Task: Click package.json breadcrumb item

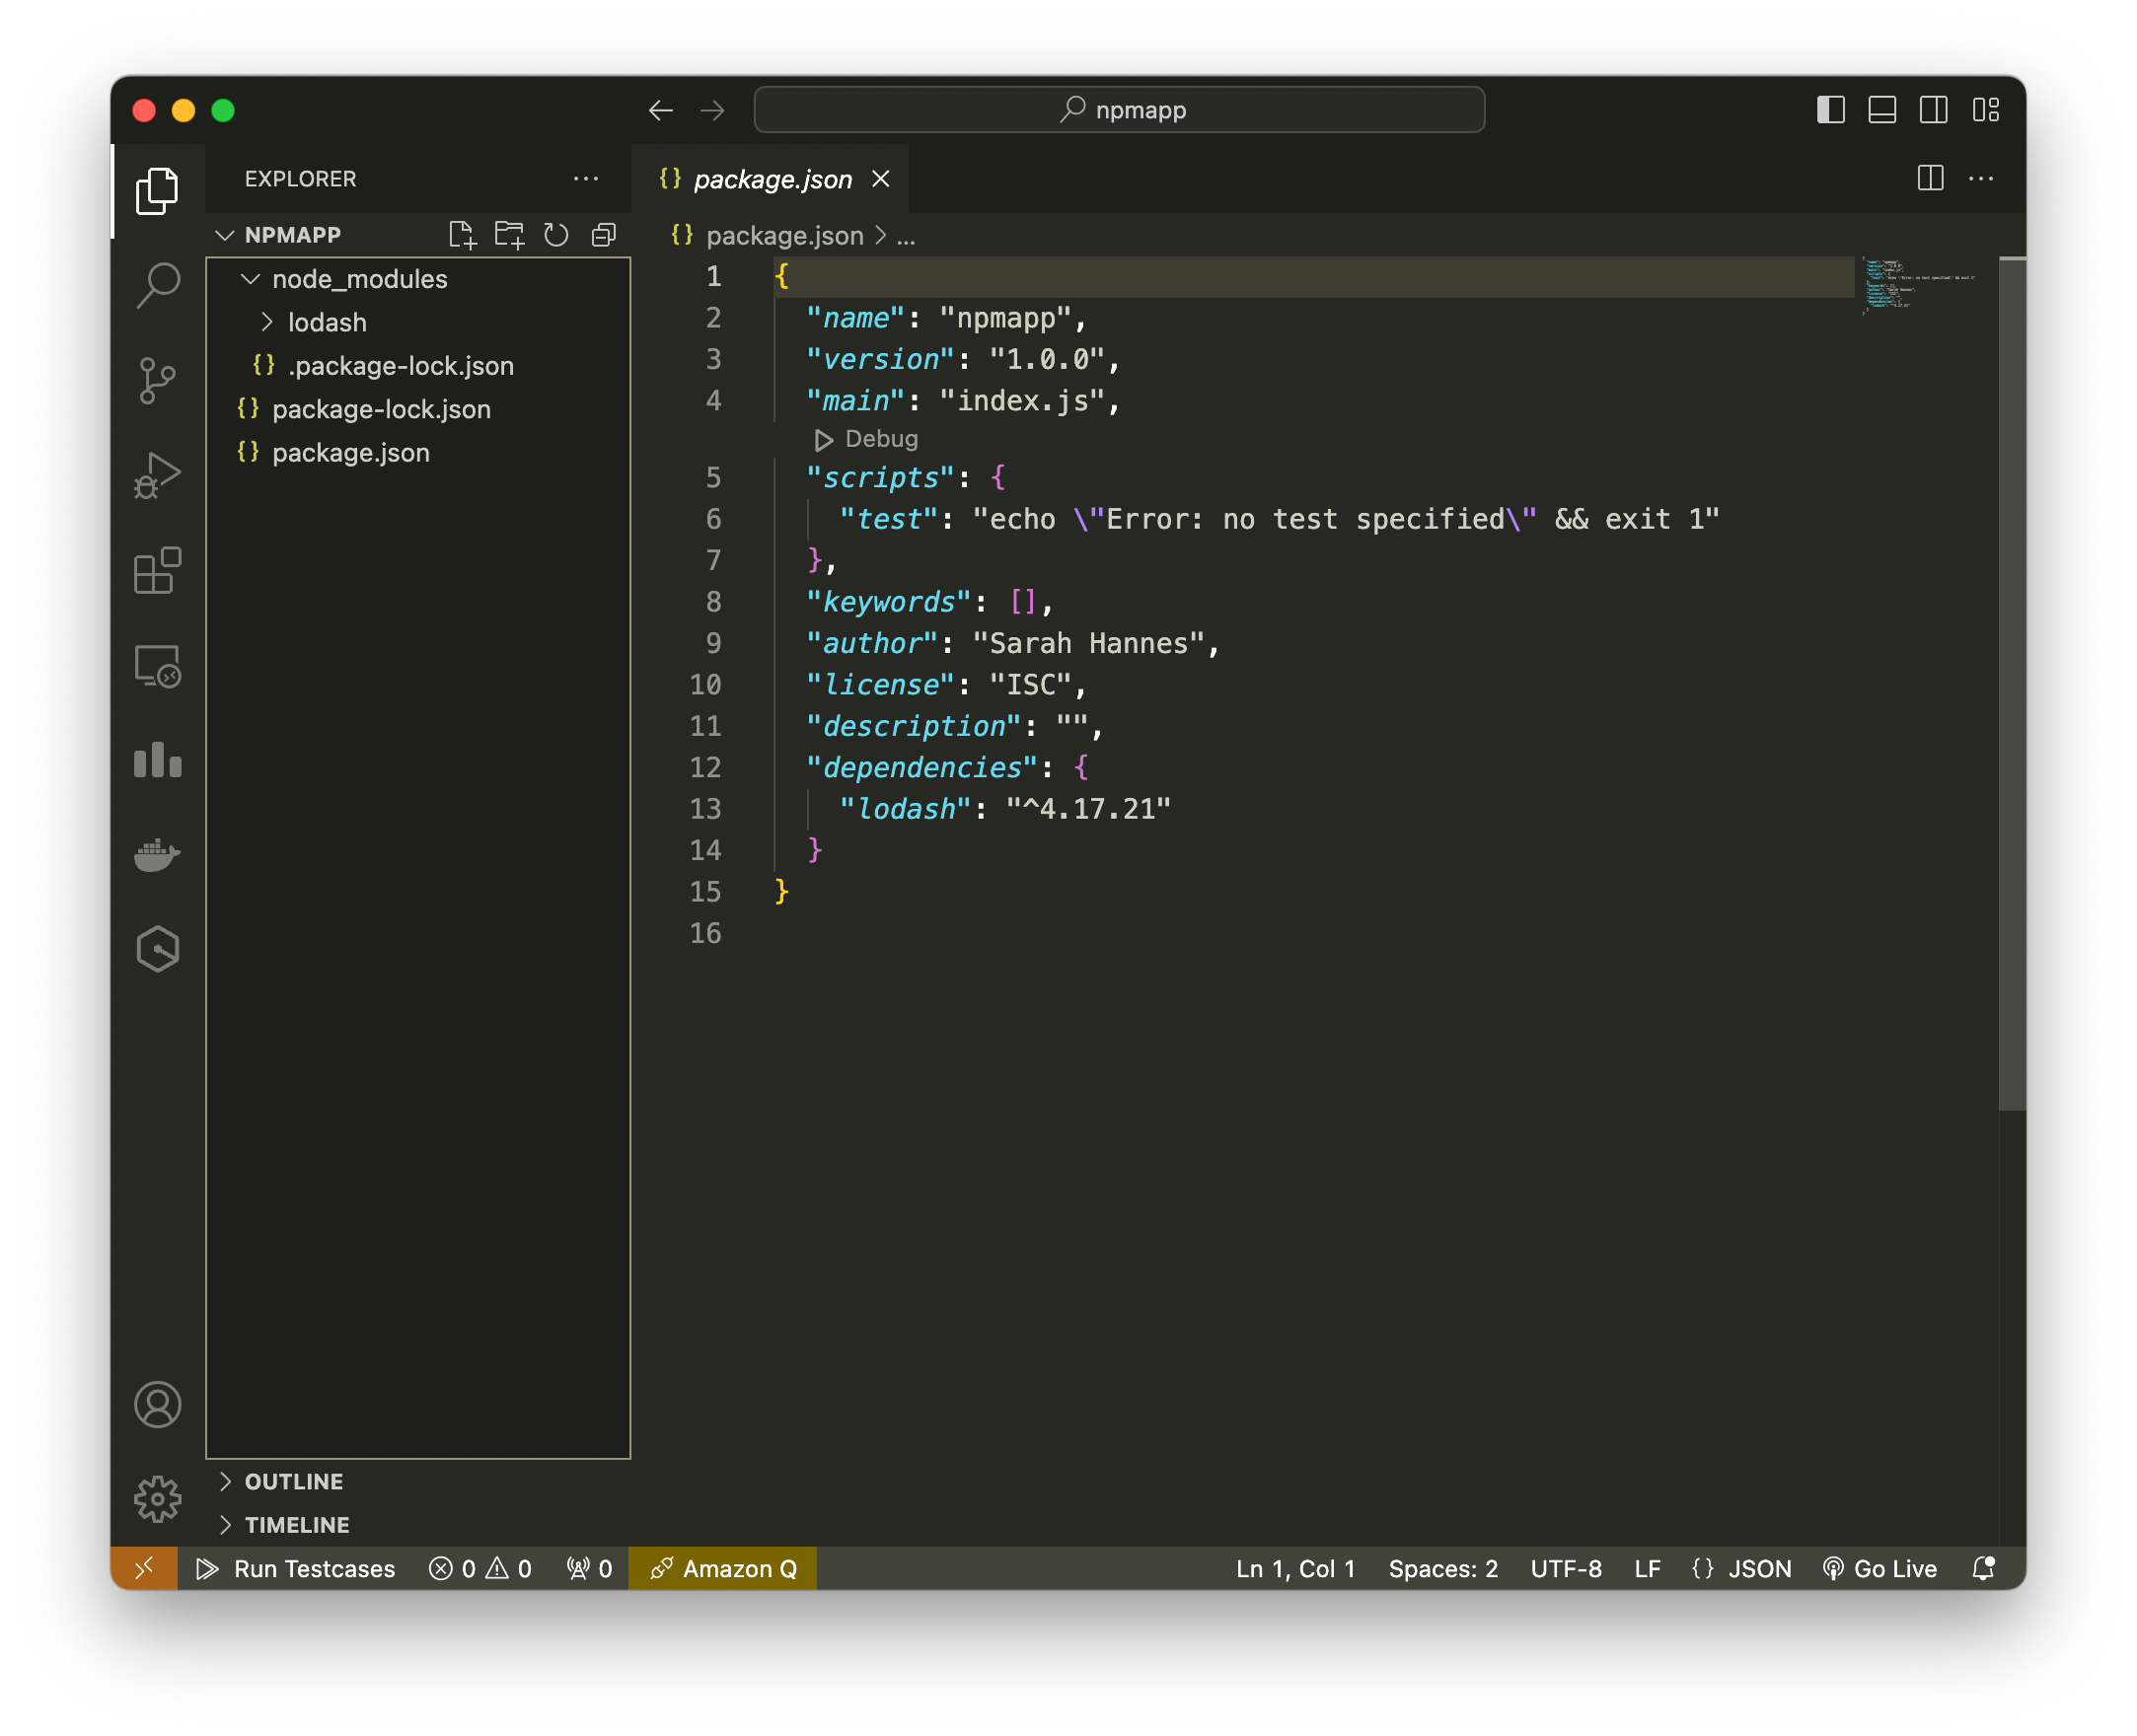Action: [784, 236]
